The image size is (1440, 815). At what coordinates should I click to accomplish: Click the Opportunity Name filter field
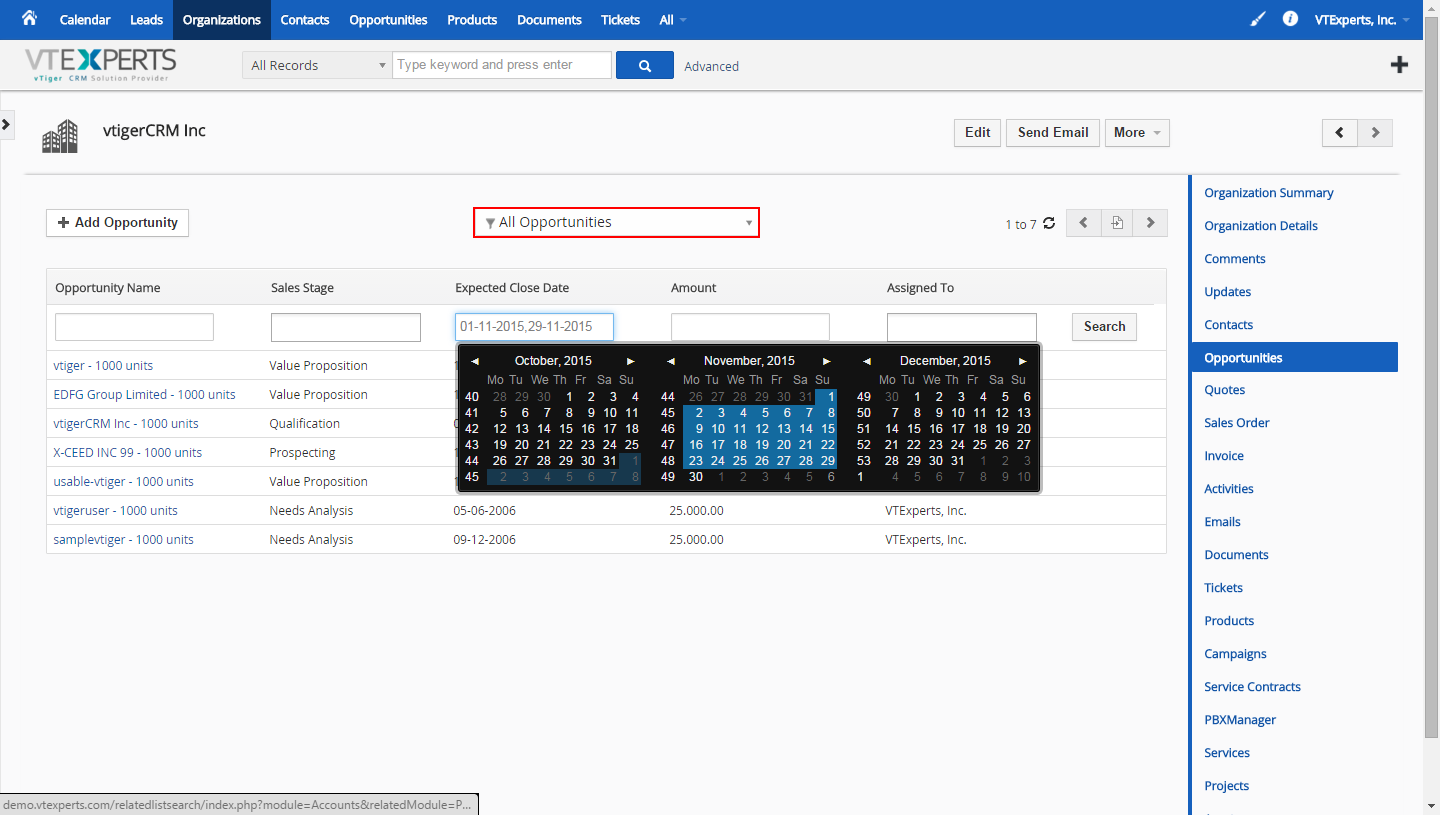point(134,327)
